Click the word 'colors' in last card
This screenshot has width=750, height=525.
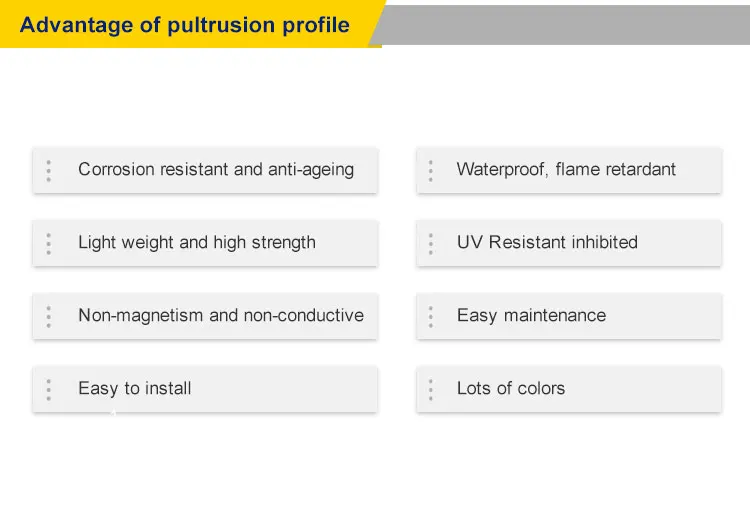[541, 388]
